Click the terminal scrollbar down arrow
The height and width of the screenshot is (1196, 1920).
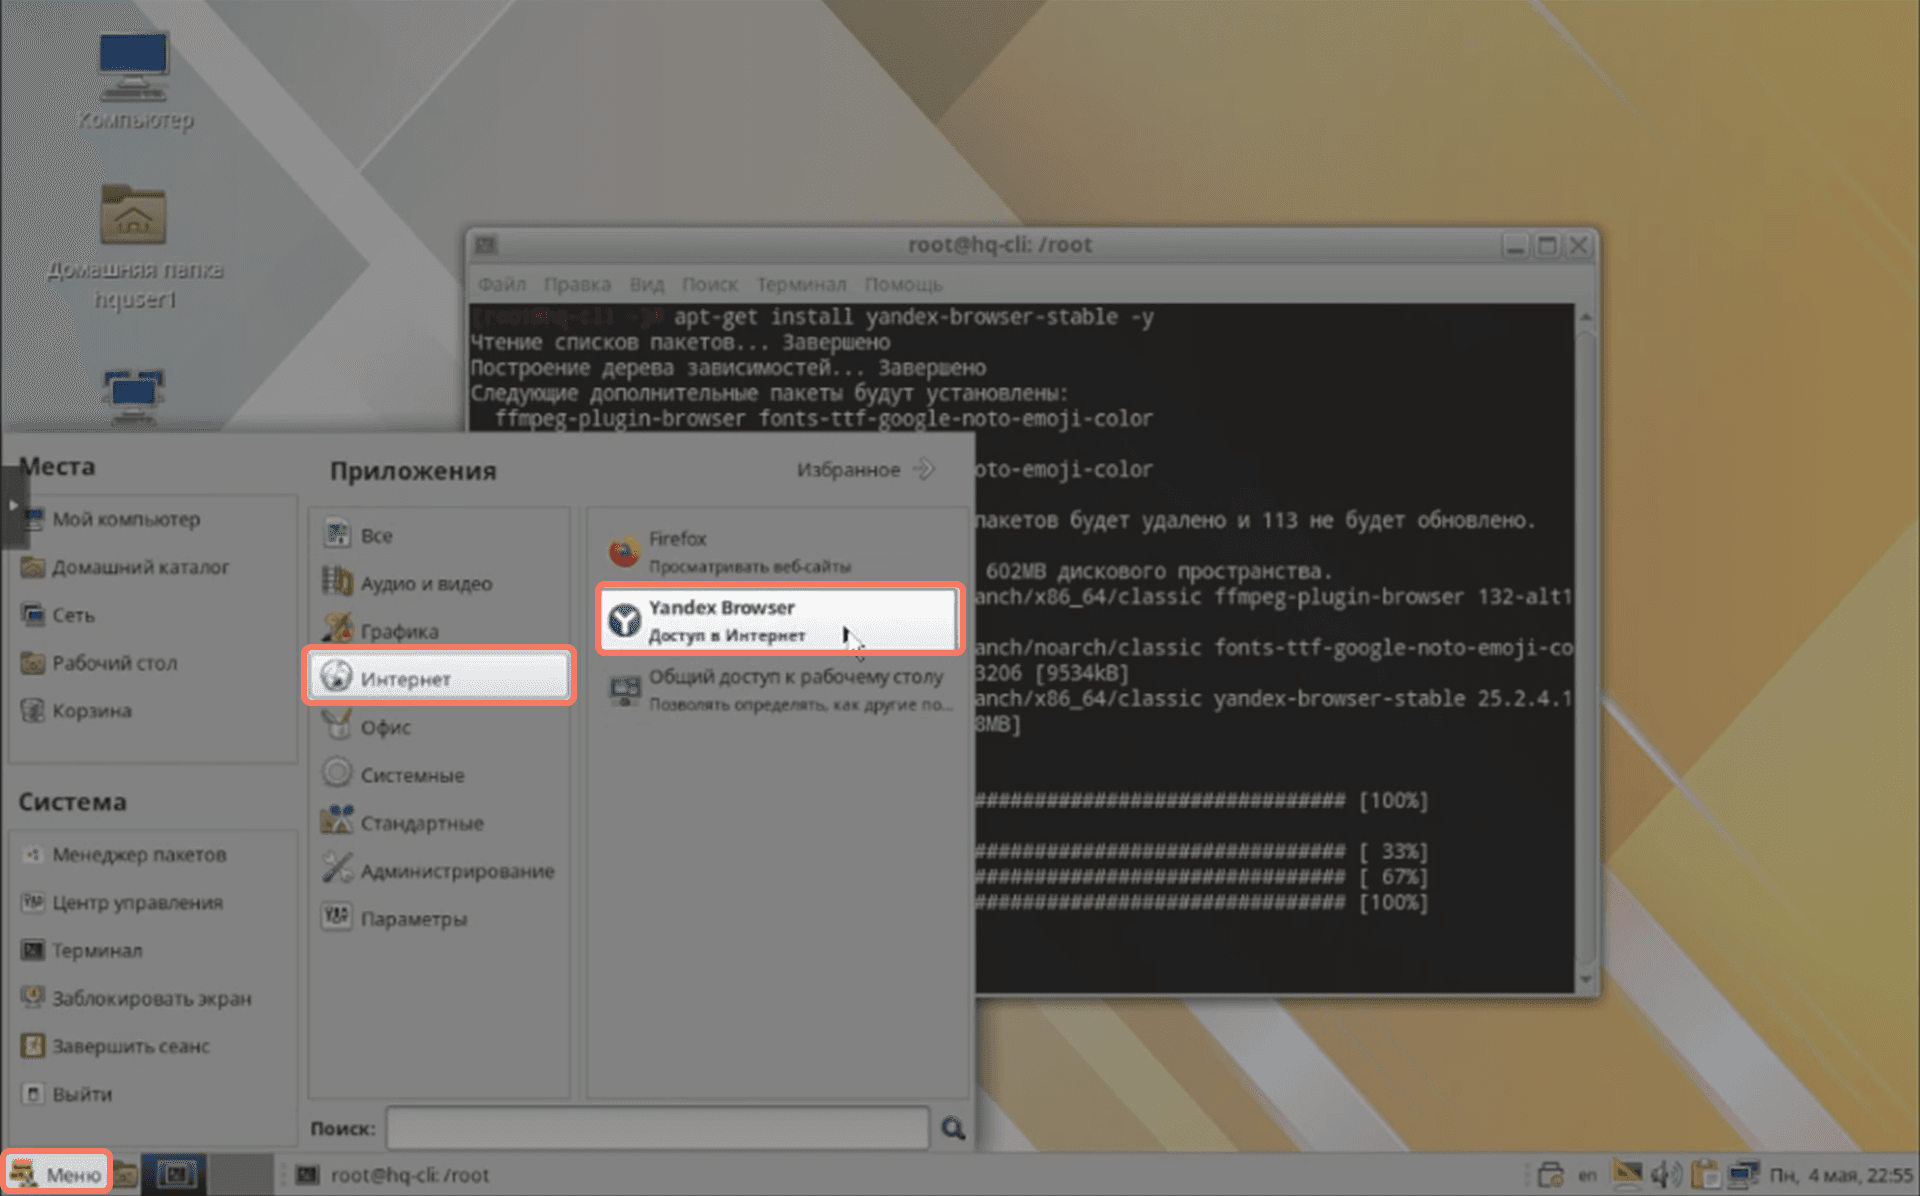1585,980
